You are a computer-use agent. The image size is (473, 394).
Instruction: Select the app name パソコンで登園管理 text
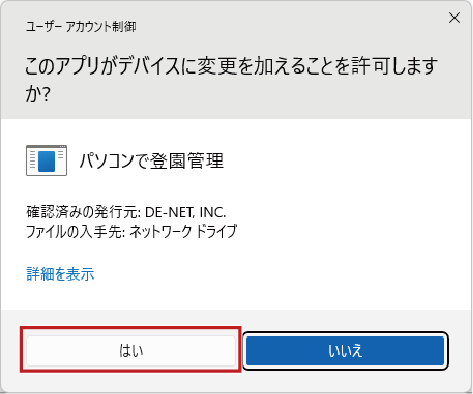[152, 161]
